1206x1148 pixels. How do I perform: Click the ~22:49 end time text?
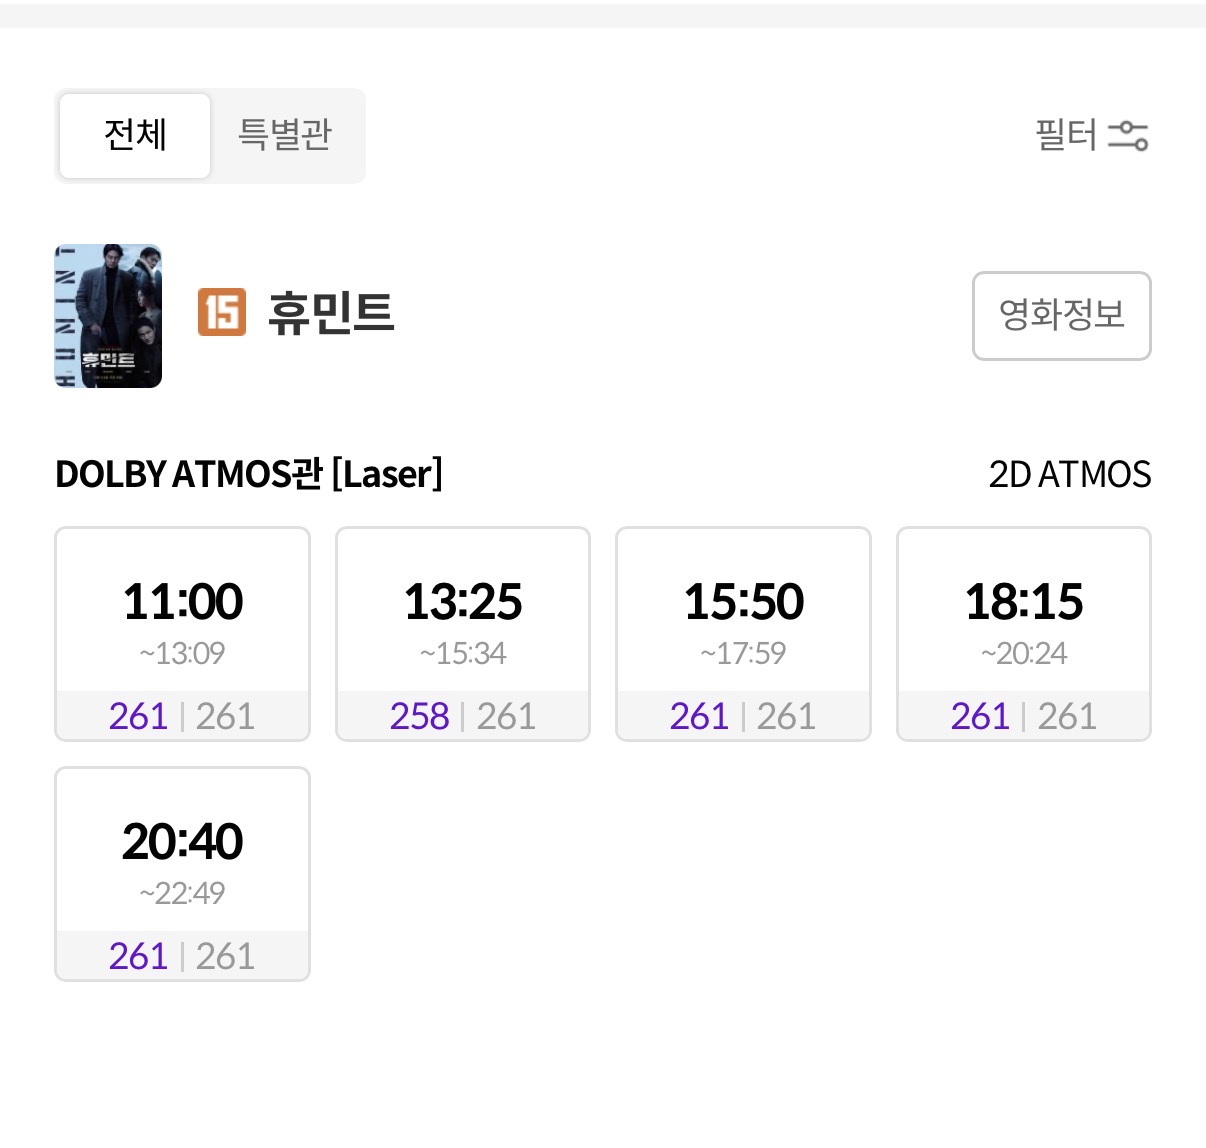click(182, 893)
